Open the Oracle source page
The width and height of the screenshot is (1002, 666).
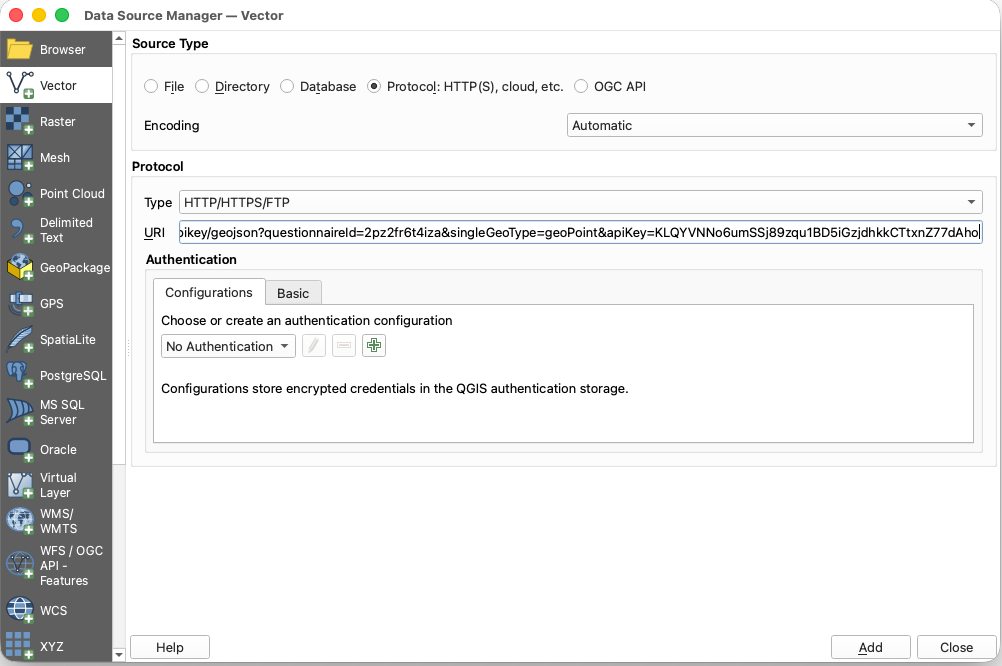[56, 449]
